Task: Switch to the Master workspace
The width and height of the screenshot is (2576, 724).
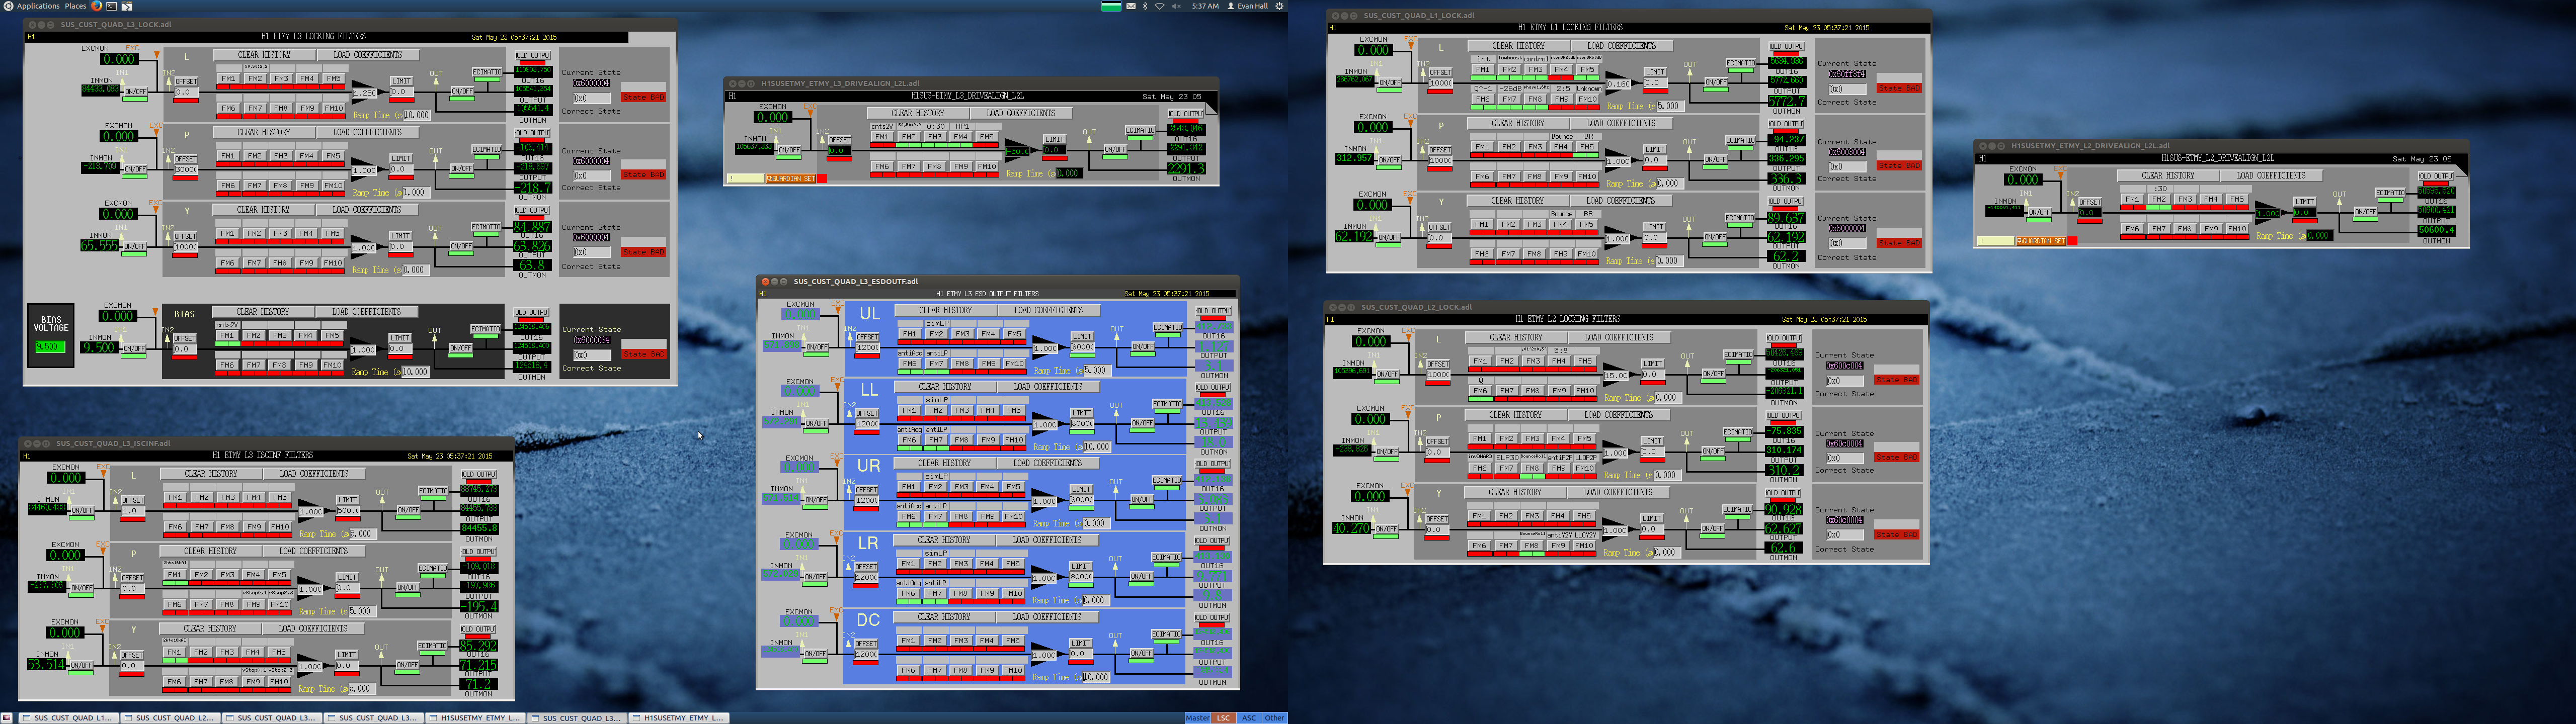Action: pyautogui.click(x=1197, y=718)
